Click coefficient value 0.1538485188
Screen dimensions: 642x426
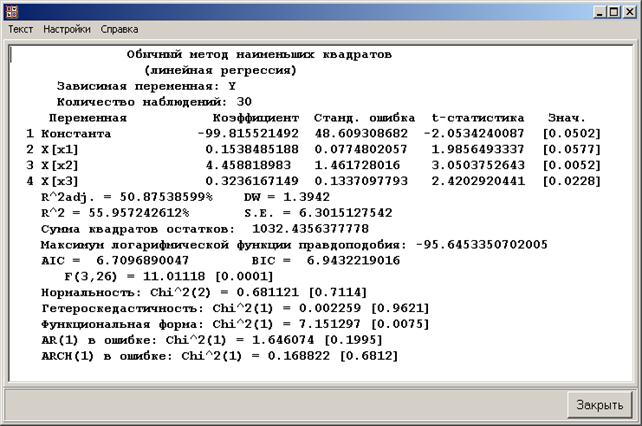(x=252, y=150)
